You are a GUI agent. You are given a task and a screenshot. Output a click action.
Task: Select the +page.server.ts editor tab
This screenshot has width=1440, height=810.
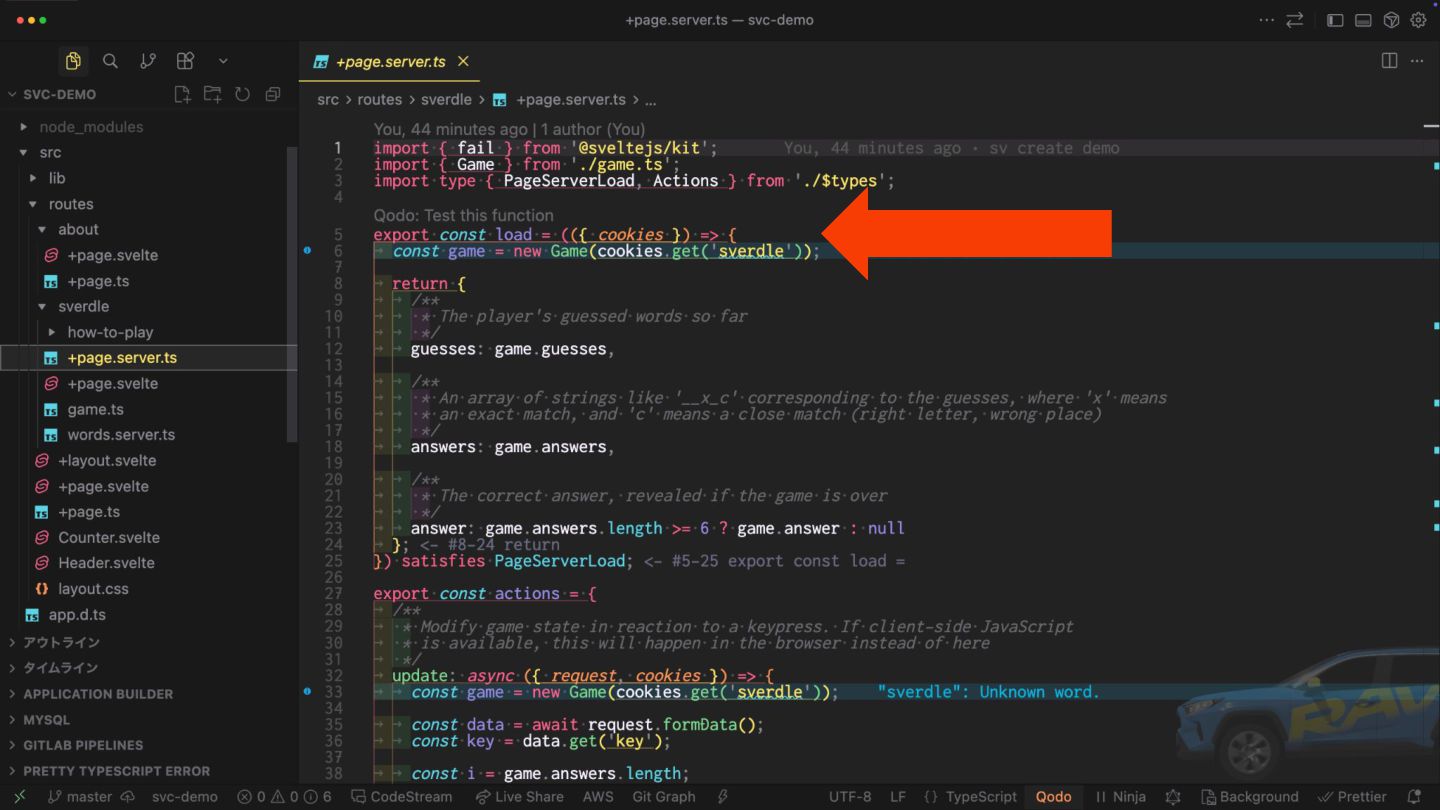[390, 61]
